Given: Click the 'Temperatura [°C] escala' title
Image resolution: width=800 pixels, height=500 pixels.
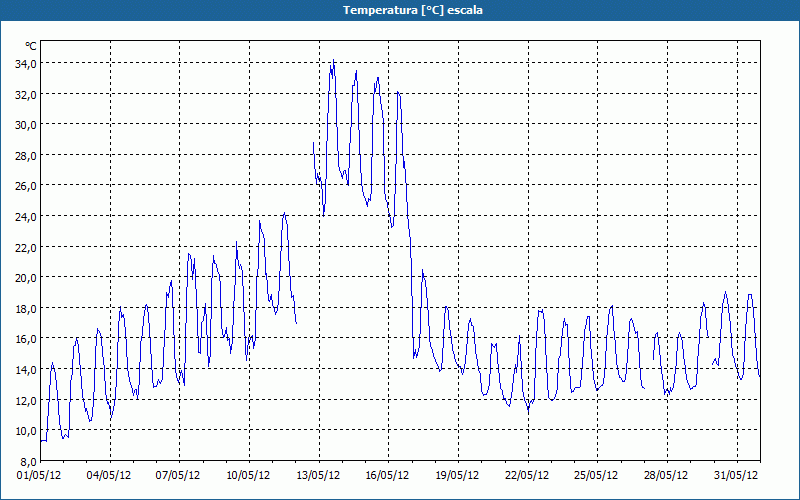Looking at the screenshot, I should 413,10.
